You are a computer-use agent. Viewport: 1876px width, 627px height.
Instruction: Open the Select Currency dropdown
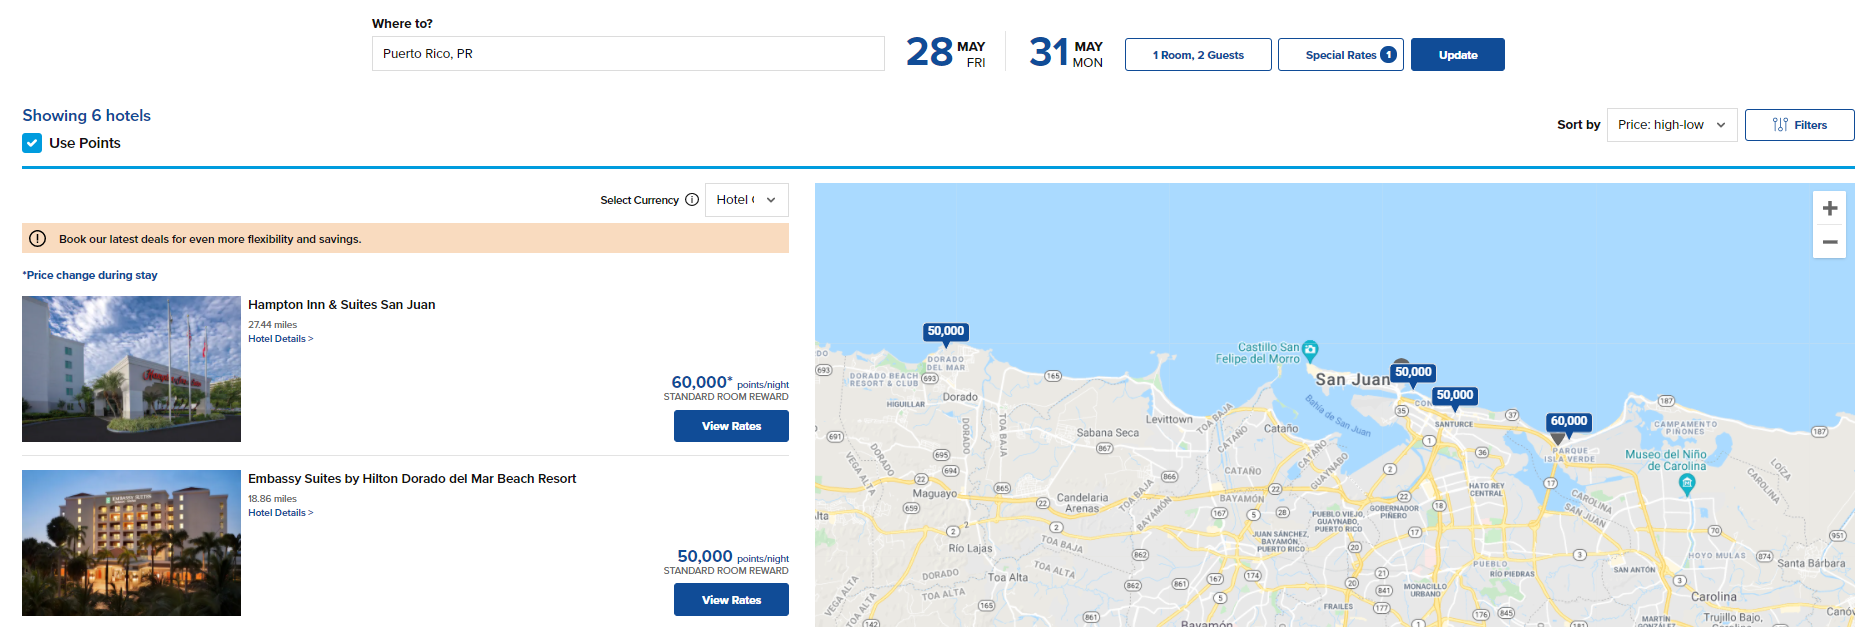pos(746,200)
